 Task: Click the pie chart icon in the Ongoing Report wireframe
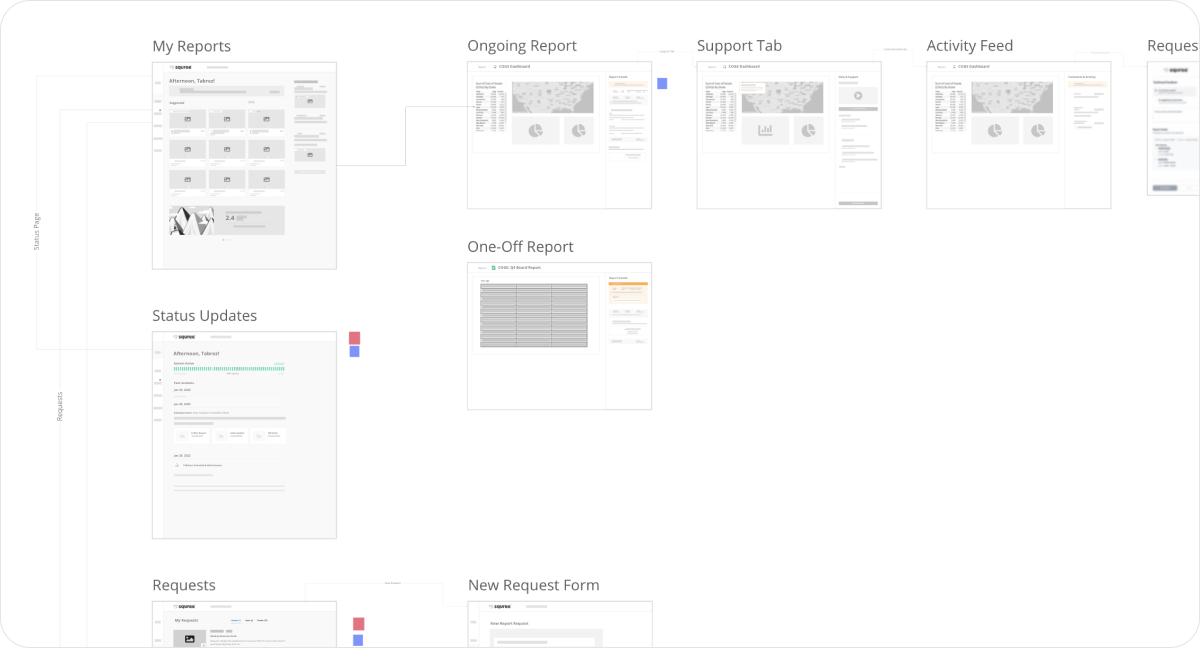[535, 130]
